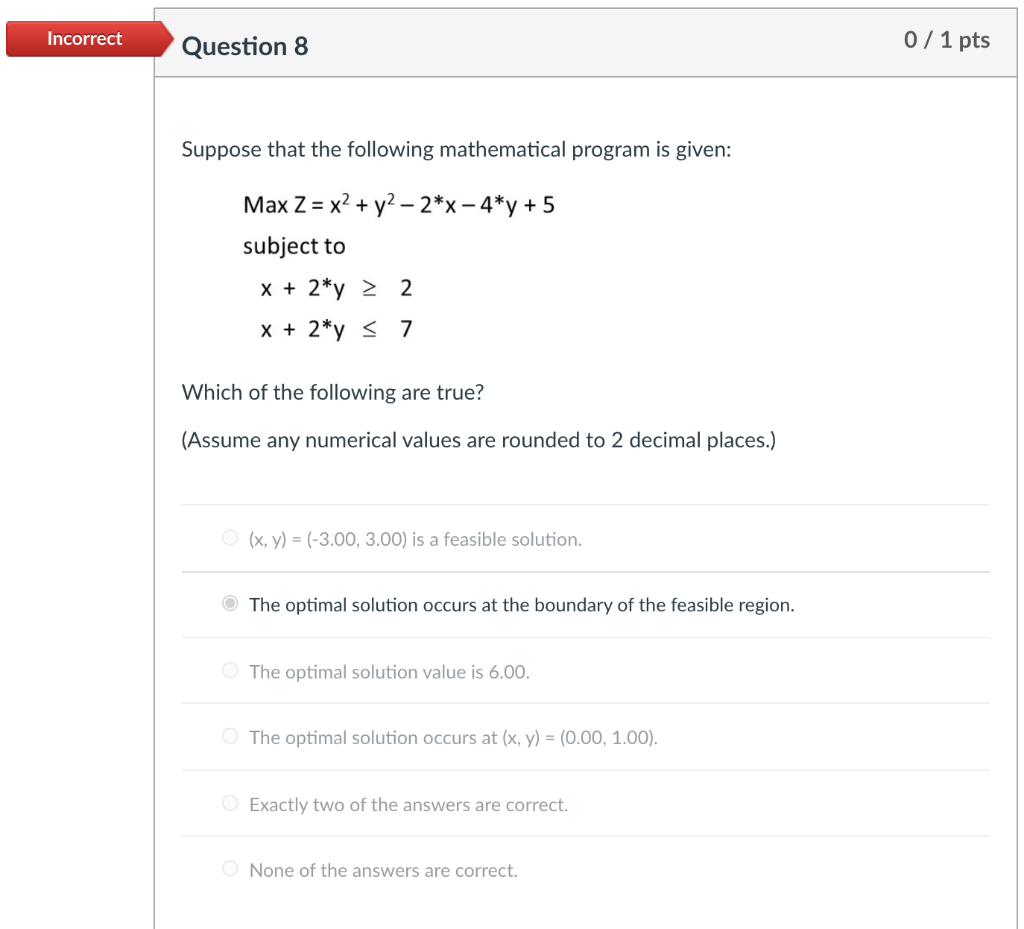Click the problem statement introduction sentence
1024x929 pixels.
[x=456, y=150]
